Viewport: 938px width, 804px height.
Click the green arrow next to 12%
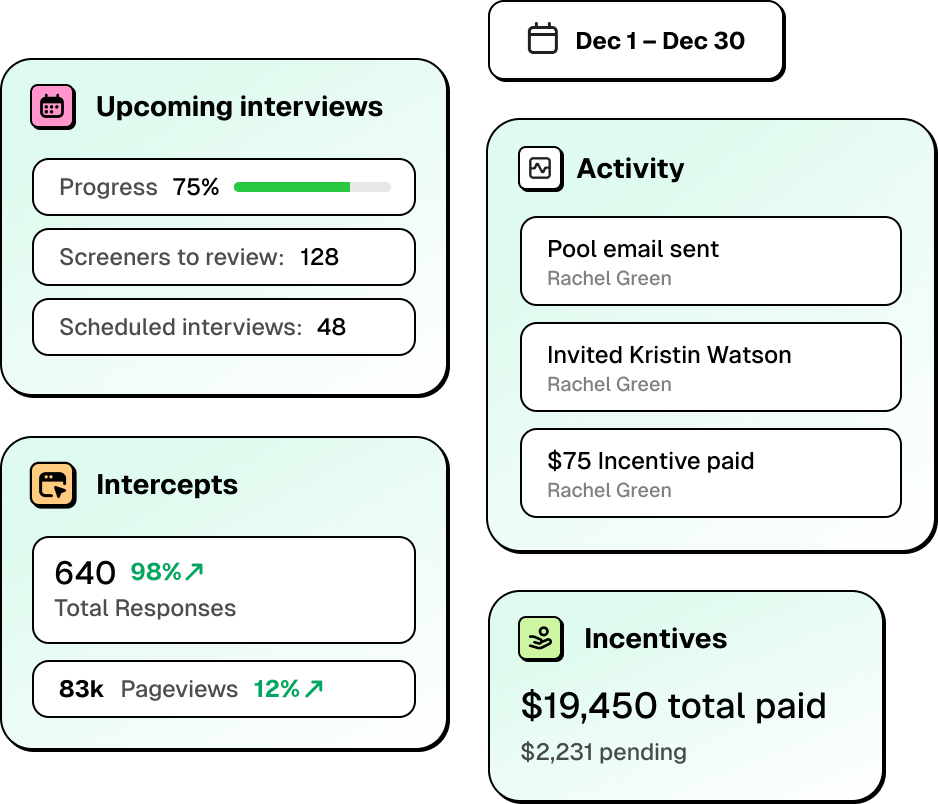click(314, 688)
